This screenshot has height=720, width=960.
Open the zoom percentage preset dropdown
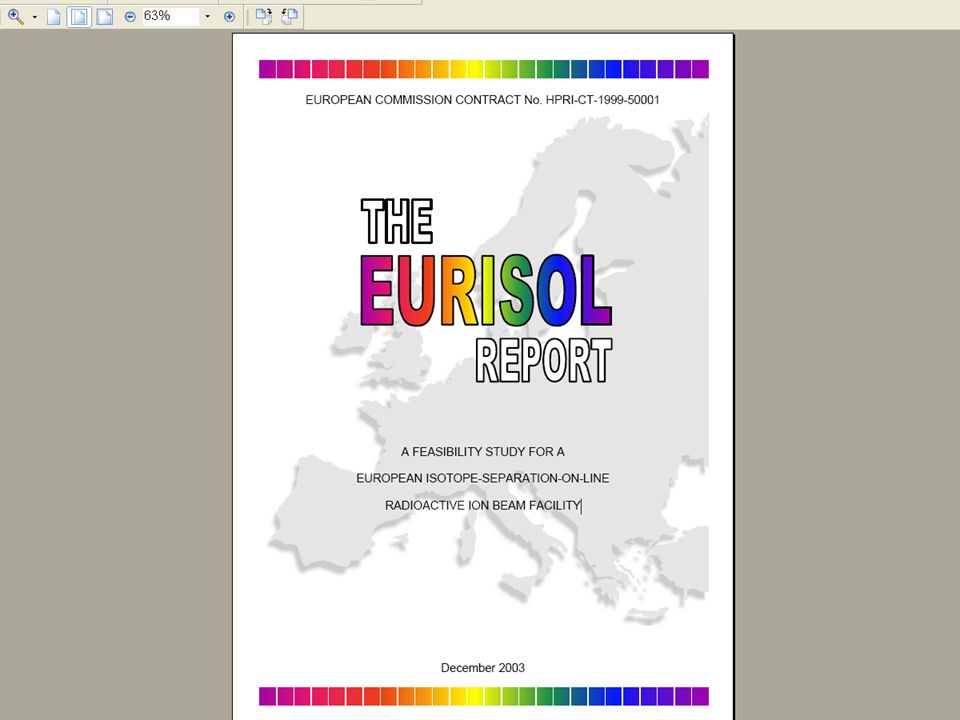click(208, 17)
